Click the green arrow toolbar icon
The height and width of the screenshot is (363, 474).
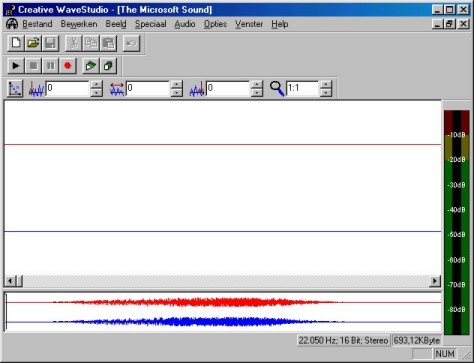tap(90, 66)
